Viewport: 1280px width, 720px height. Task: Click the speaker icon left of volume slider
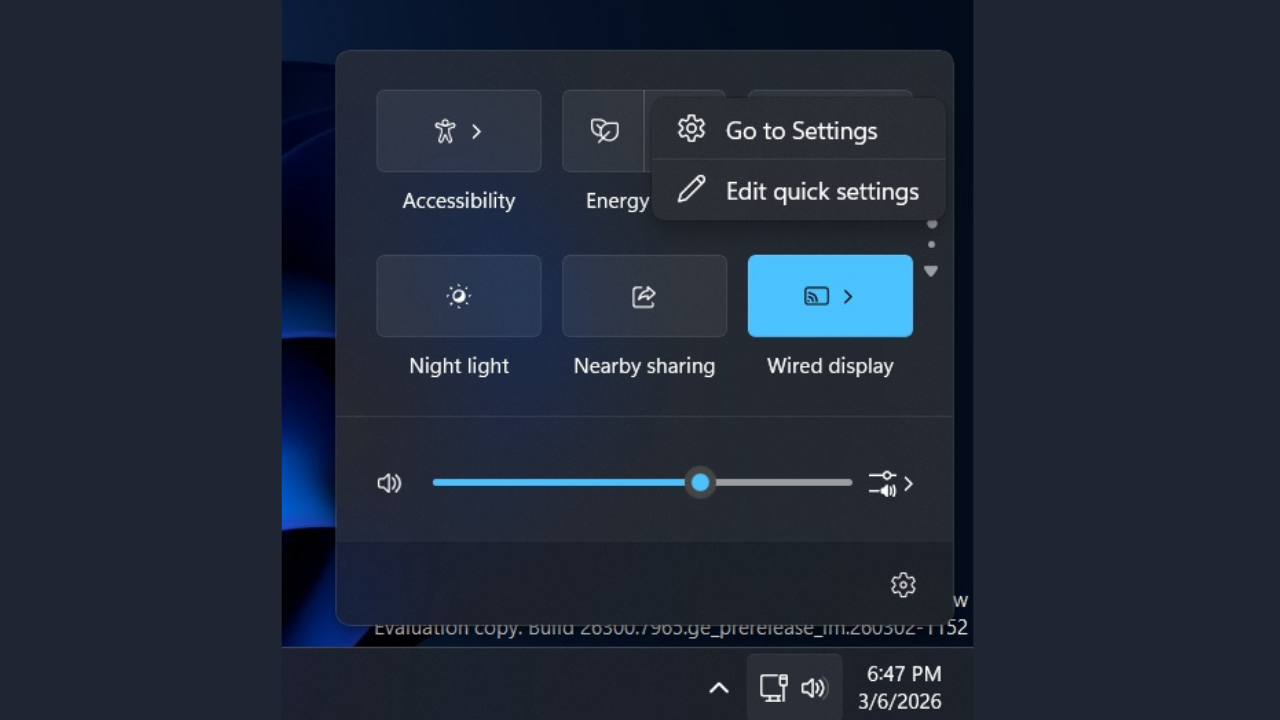pyautogui.click(x=389, y=483)
